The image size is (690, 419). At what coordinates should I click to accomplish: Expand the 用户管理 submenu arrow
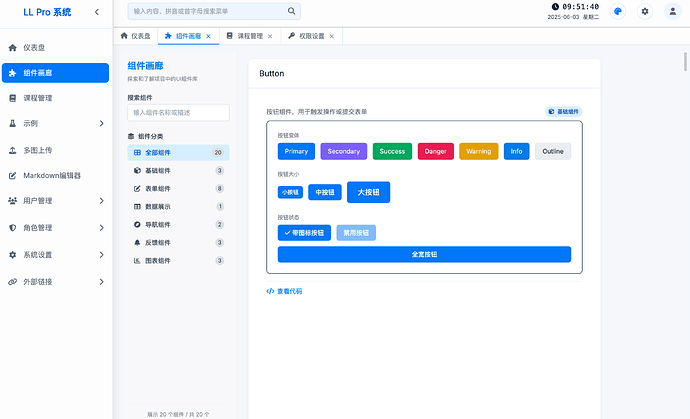click(102, 201)
